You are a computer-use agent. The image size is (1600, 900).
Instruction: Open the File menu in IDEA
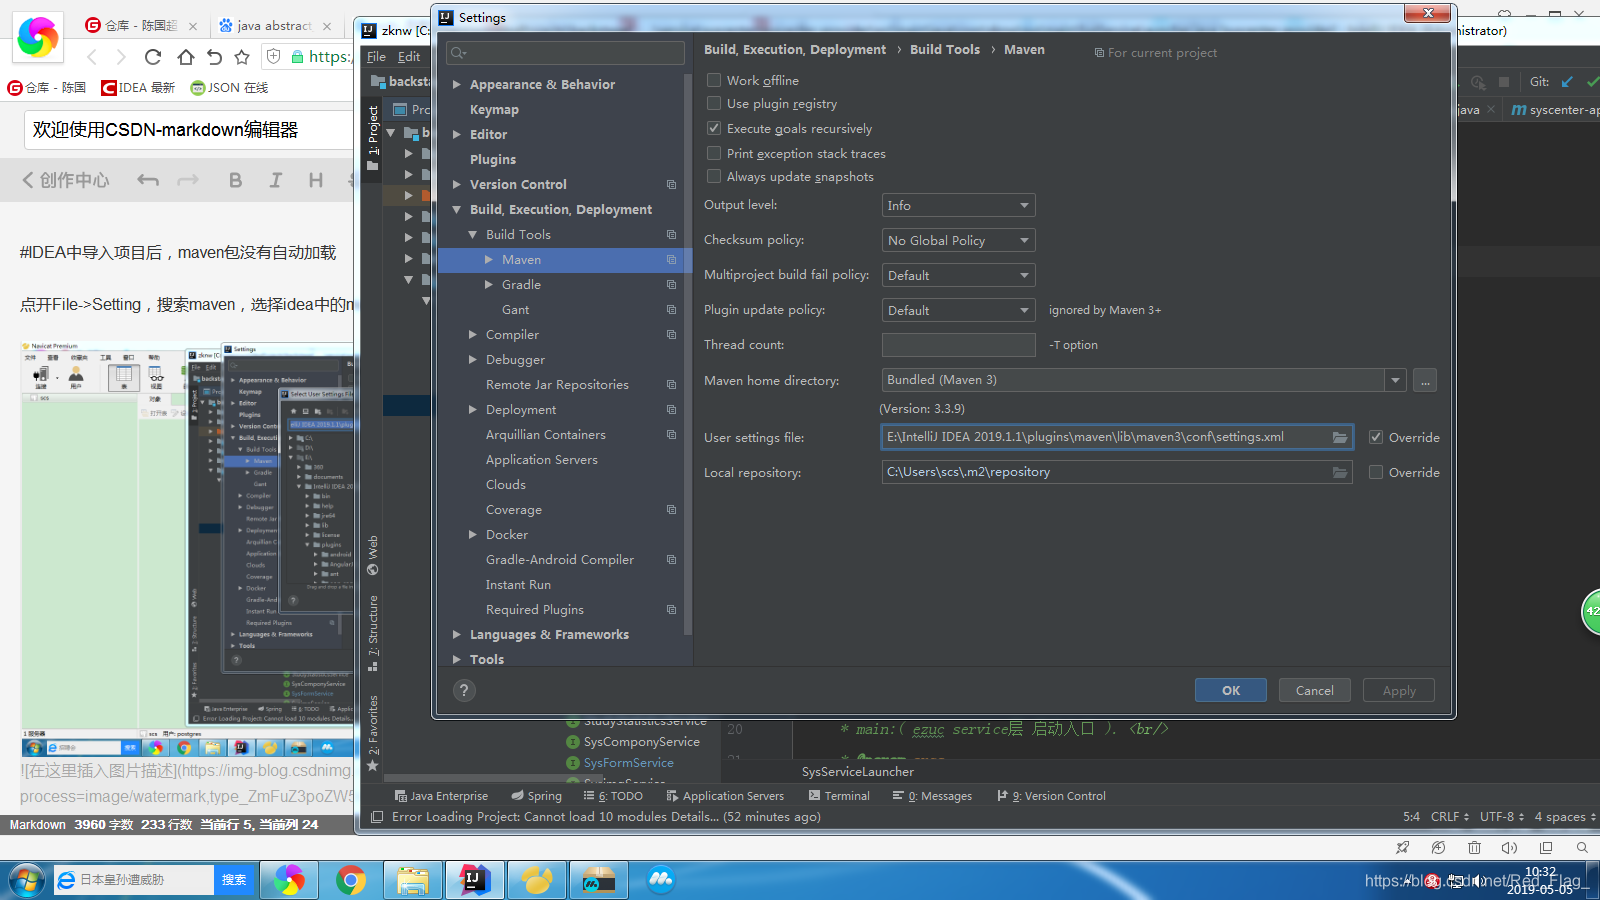point(376,57)
